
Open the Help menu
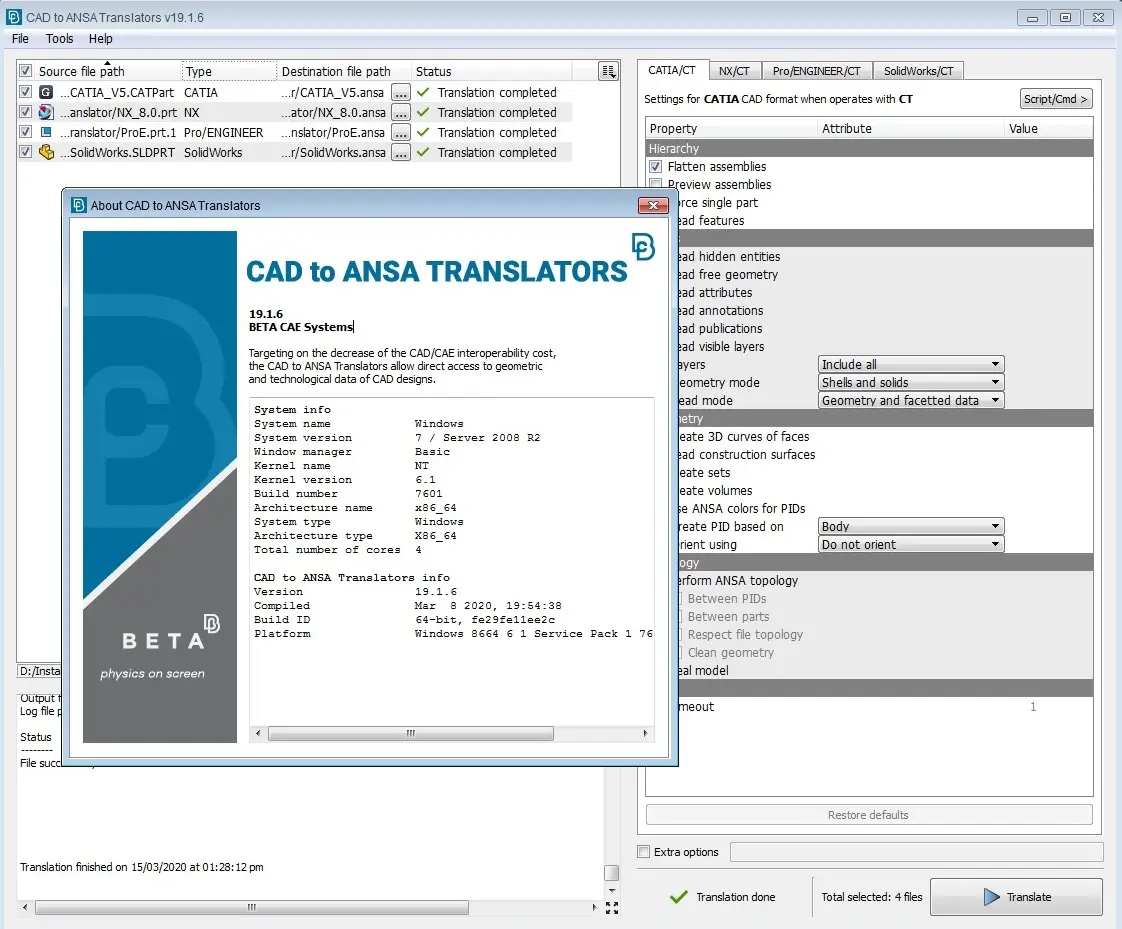coord(100,39)
